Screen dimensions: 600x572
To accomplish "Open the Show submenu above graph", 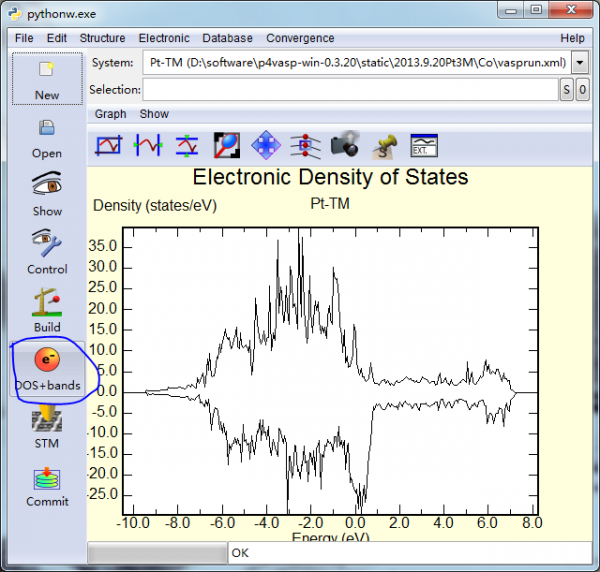I will 154,114.
